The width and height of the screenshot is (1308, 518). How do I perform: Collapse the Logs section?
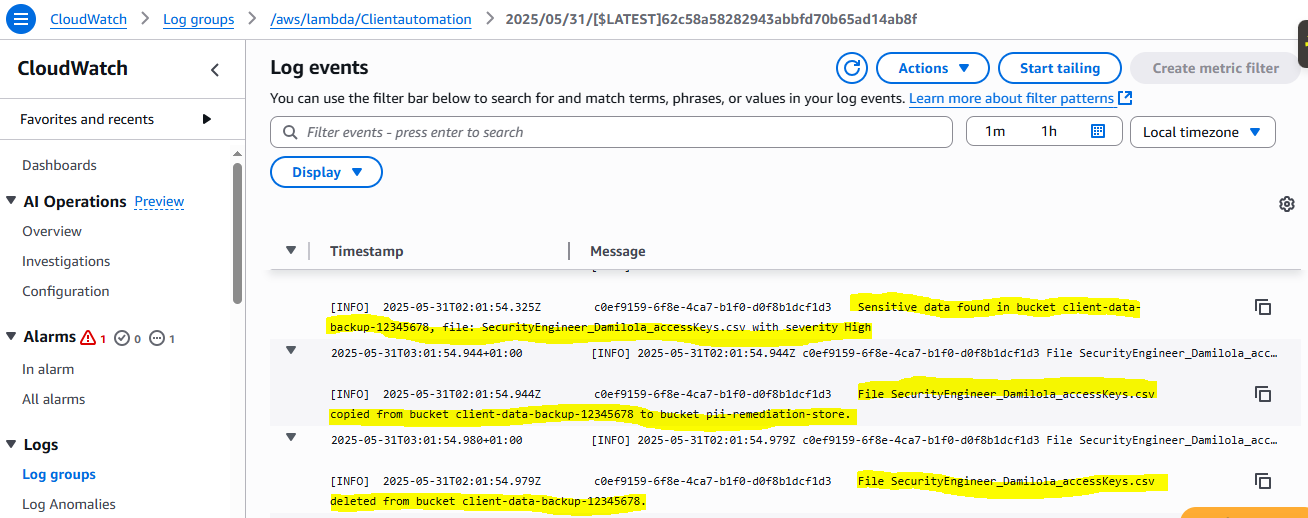11,445
